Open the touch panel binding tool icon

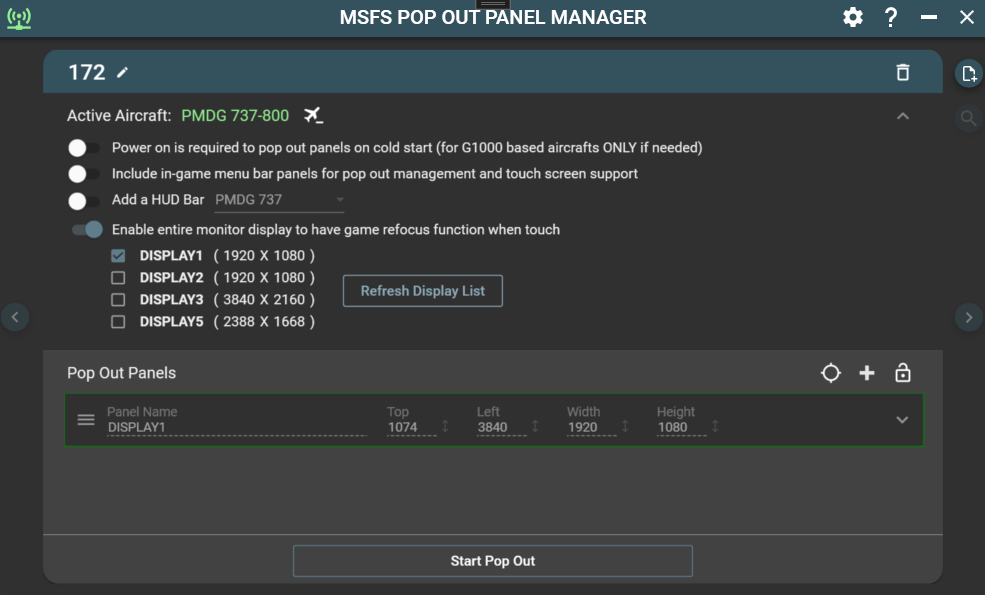[x=831, y=372]
